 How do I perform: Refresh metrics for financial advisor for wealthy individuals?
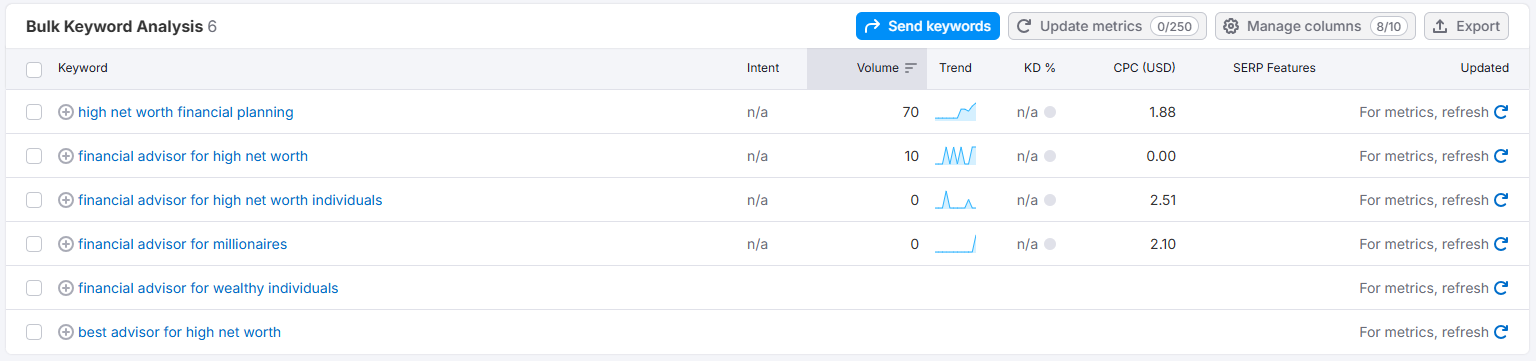coord(1500,288)
